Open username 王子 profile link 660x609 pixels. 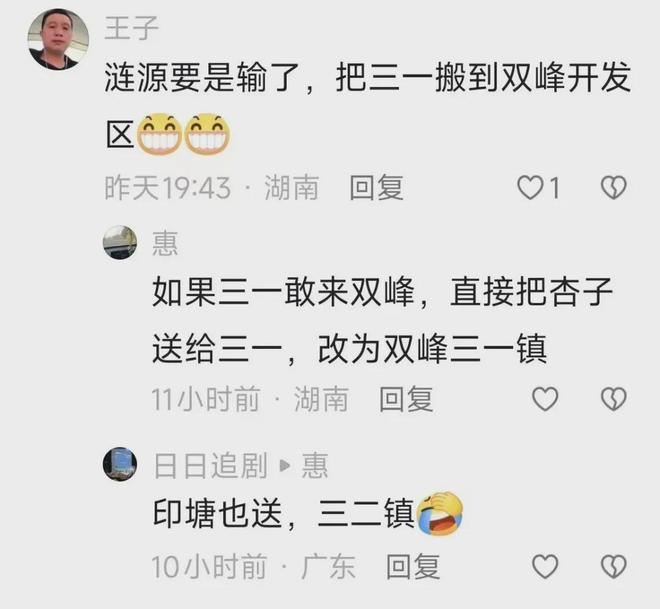pyautogui.click(x=131, y=28)
